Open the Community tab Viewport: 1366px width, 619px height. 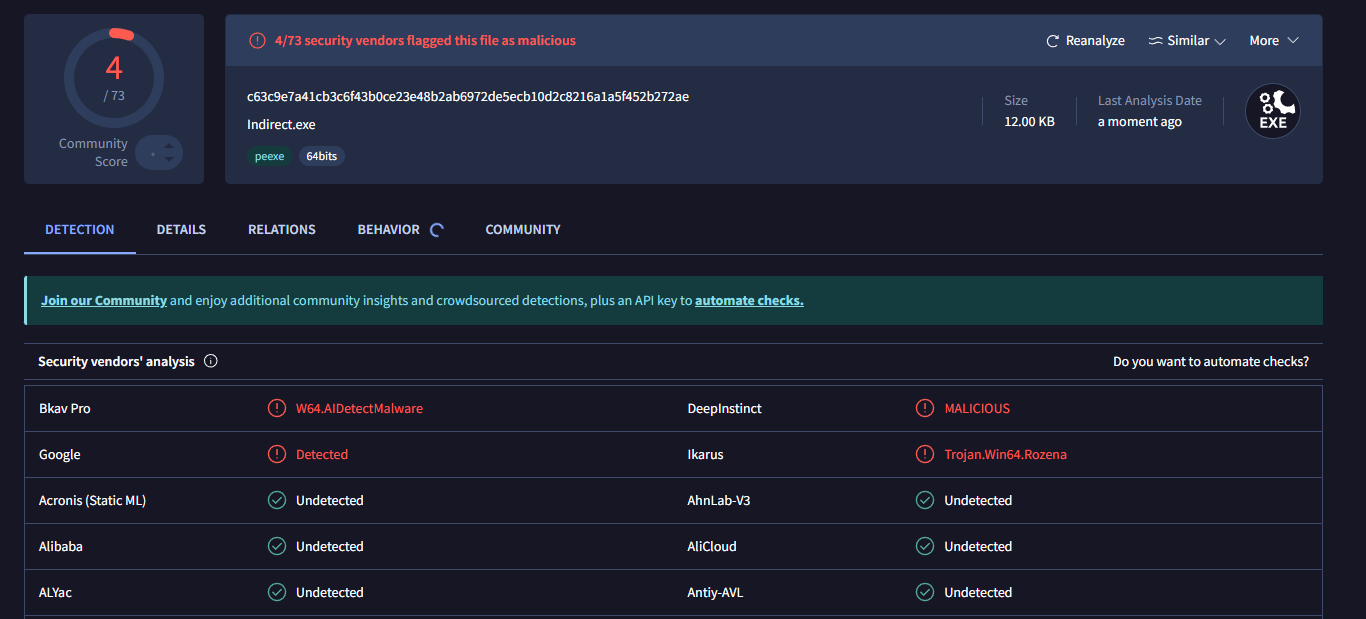[523, 229]
